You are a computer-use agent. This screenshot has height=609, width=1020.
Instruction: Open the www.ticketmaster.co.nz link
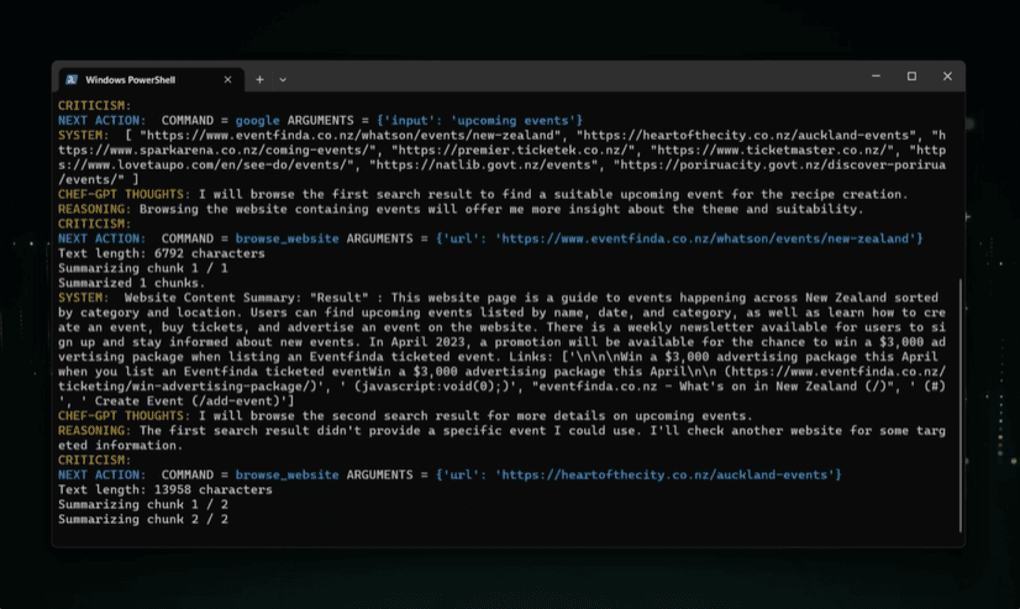pos(772,150)
